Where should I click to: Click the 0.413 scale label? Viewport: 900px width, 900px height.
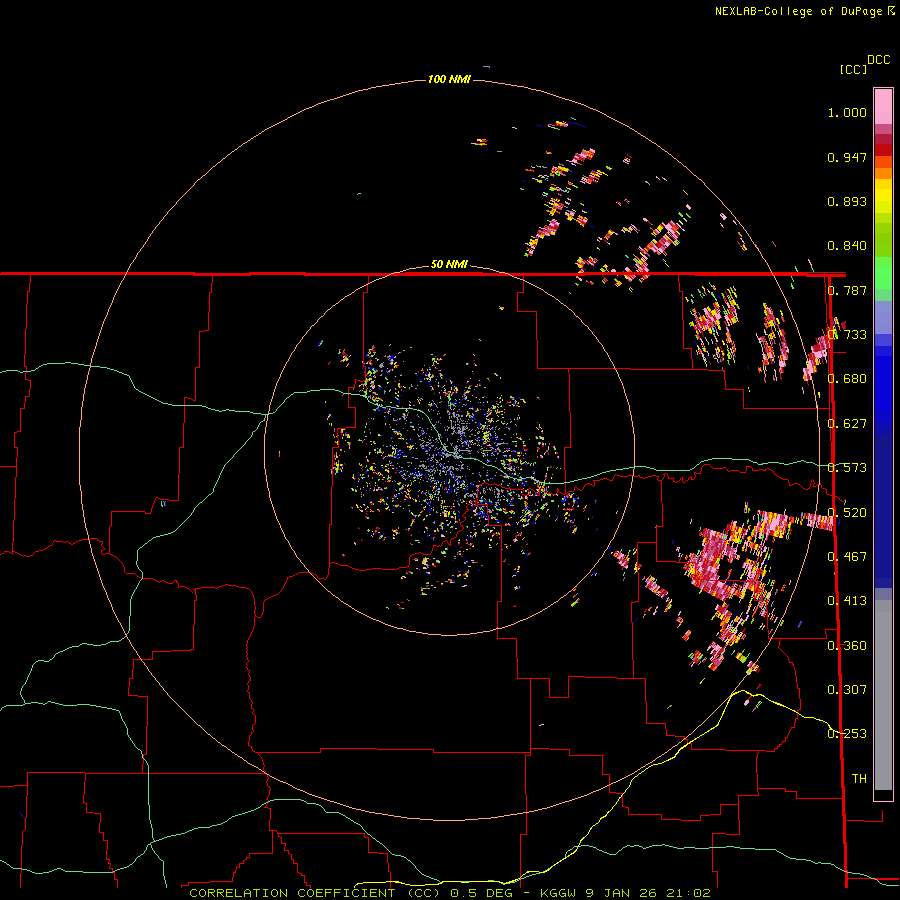[x=847, y=601]
